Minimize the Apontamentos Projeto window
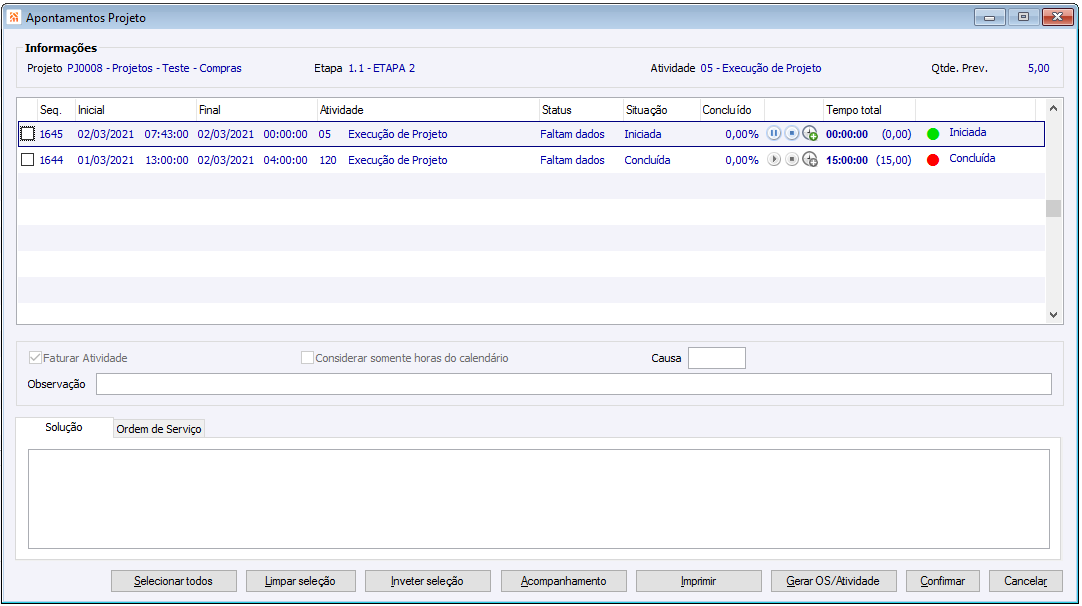The width and height of the screenshot is (1082, 606). 990,17
